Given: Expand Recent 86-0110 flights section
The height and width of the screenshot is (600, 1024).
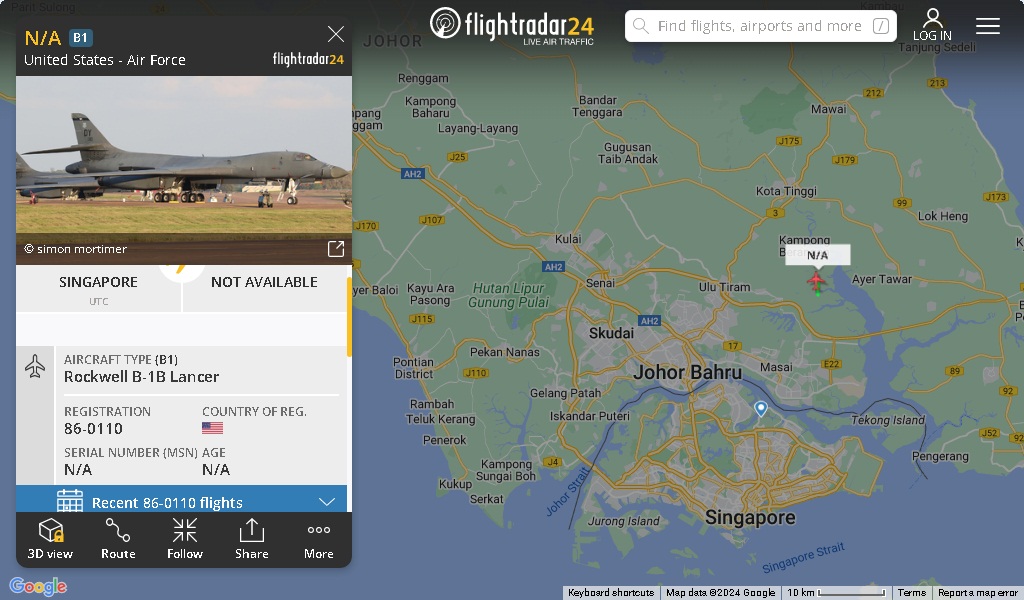Looking at the screenshot, I should tap(182, 501).
